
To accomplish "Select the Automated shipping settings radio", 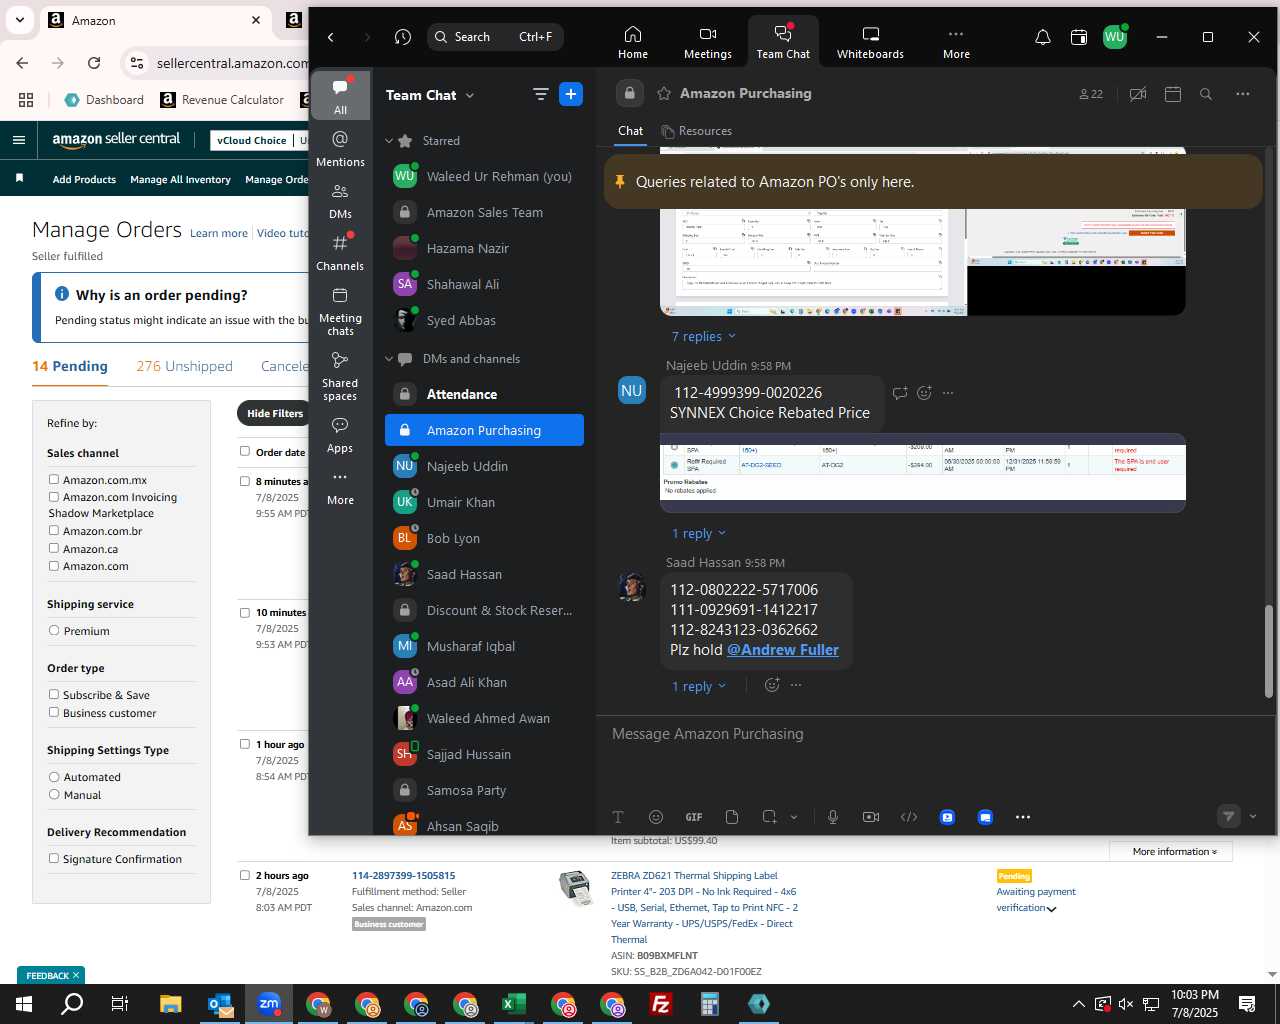I will click(54, 777).
